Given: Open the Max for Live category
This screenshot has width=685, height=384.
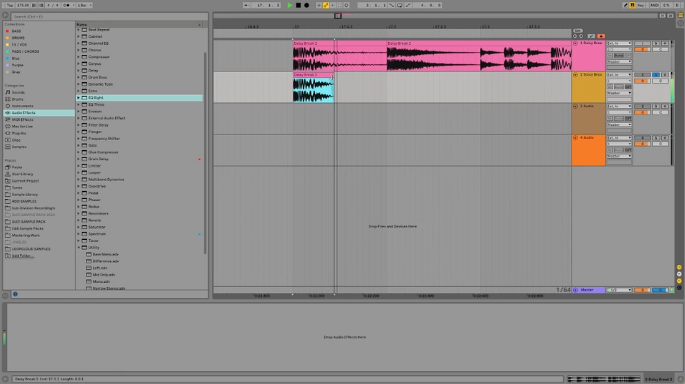Looking at the screenshot, I should 22,126.
